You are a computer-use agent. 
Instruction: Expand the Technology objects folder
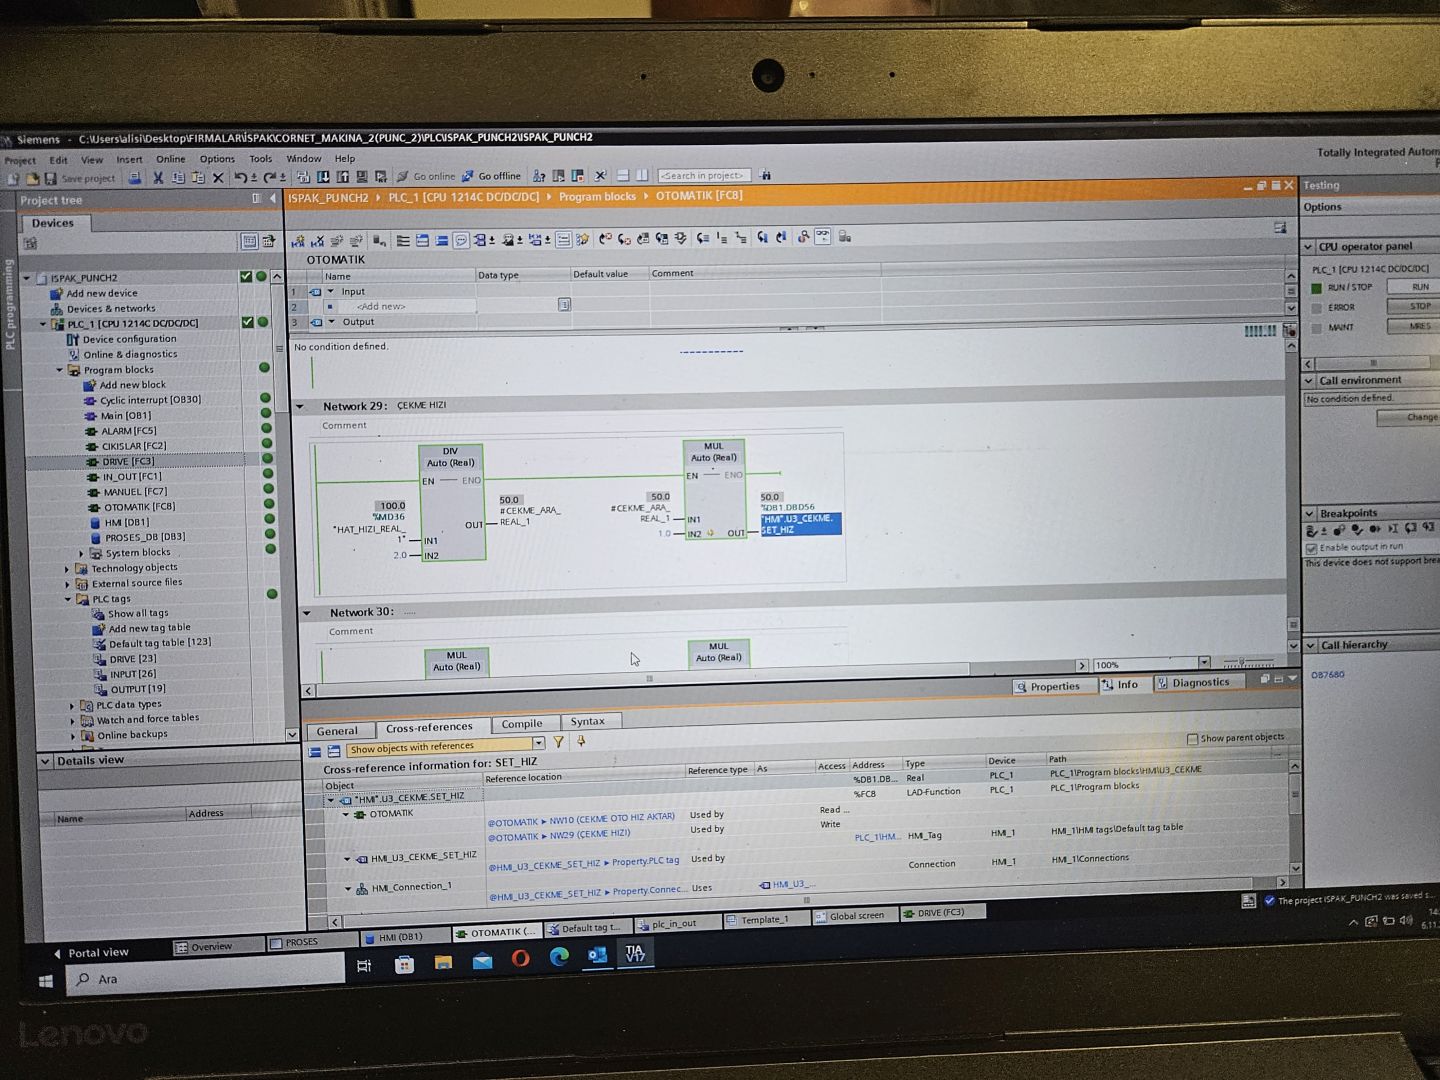[67, 568]
